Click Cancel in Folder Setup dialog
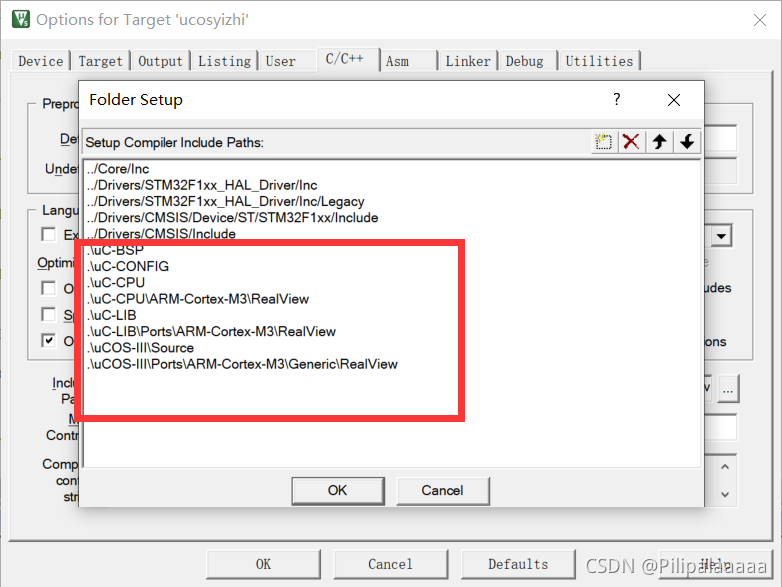This screenshot has width=782, height=587. click(x=442, y=491)
